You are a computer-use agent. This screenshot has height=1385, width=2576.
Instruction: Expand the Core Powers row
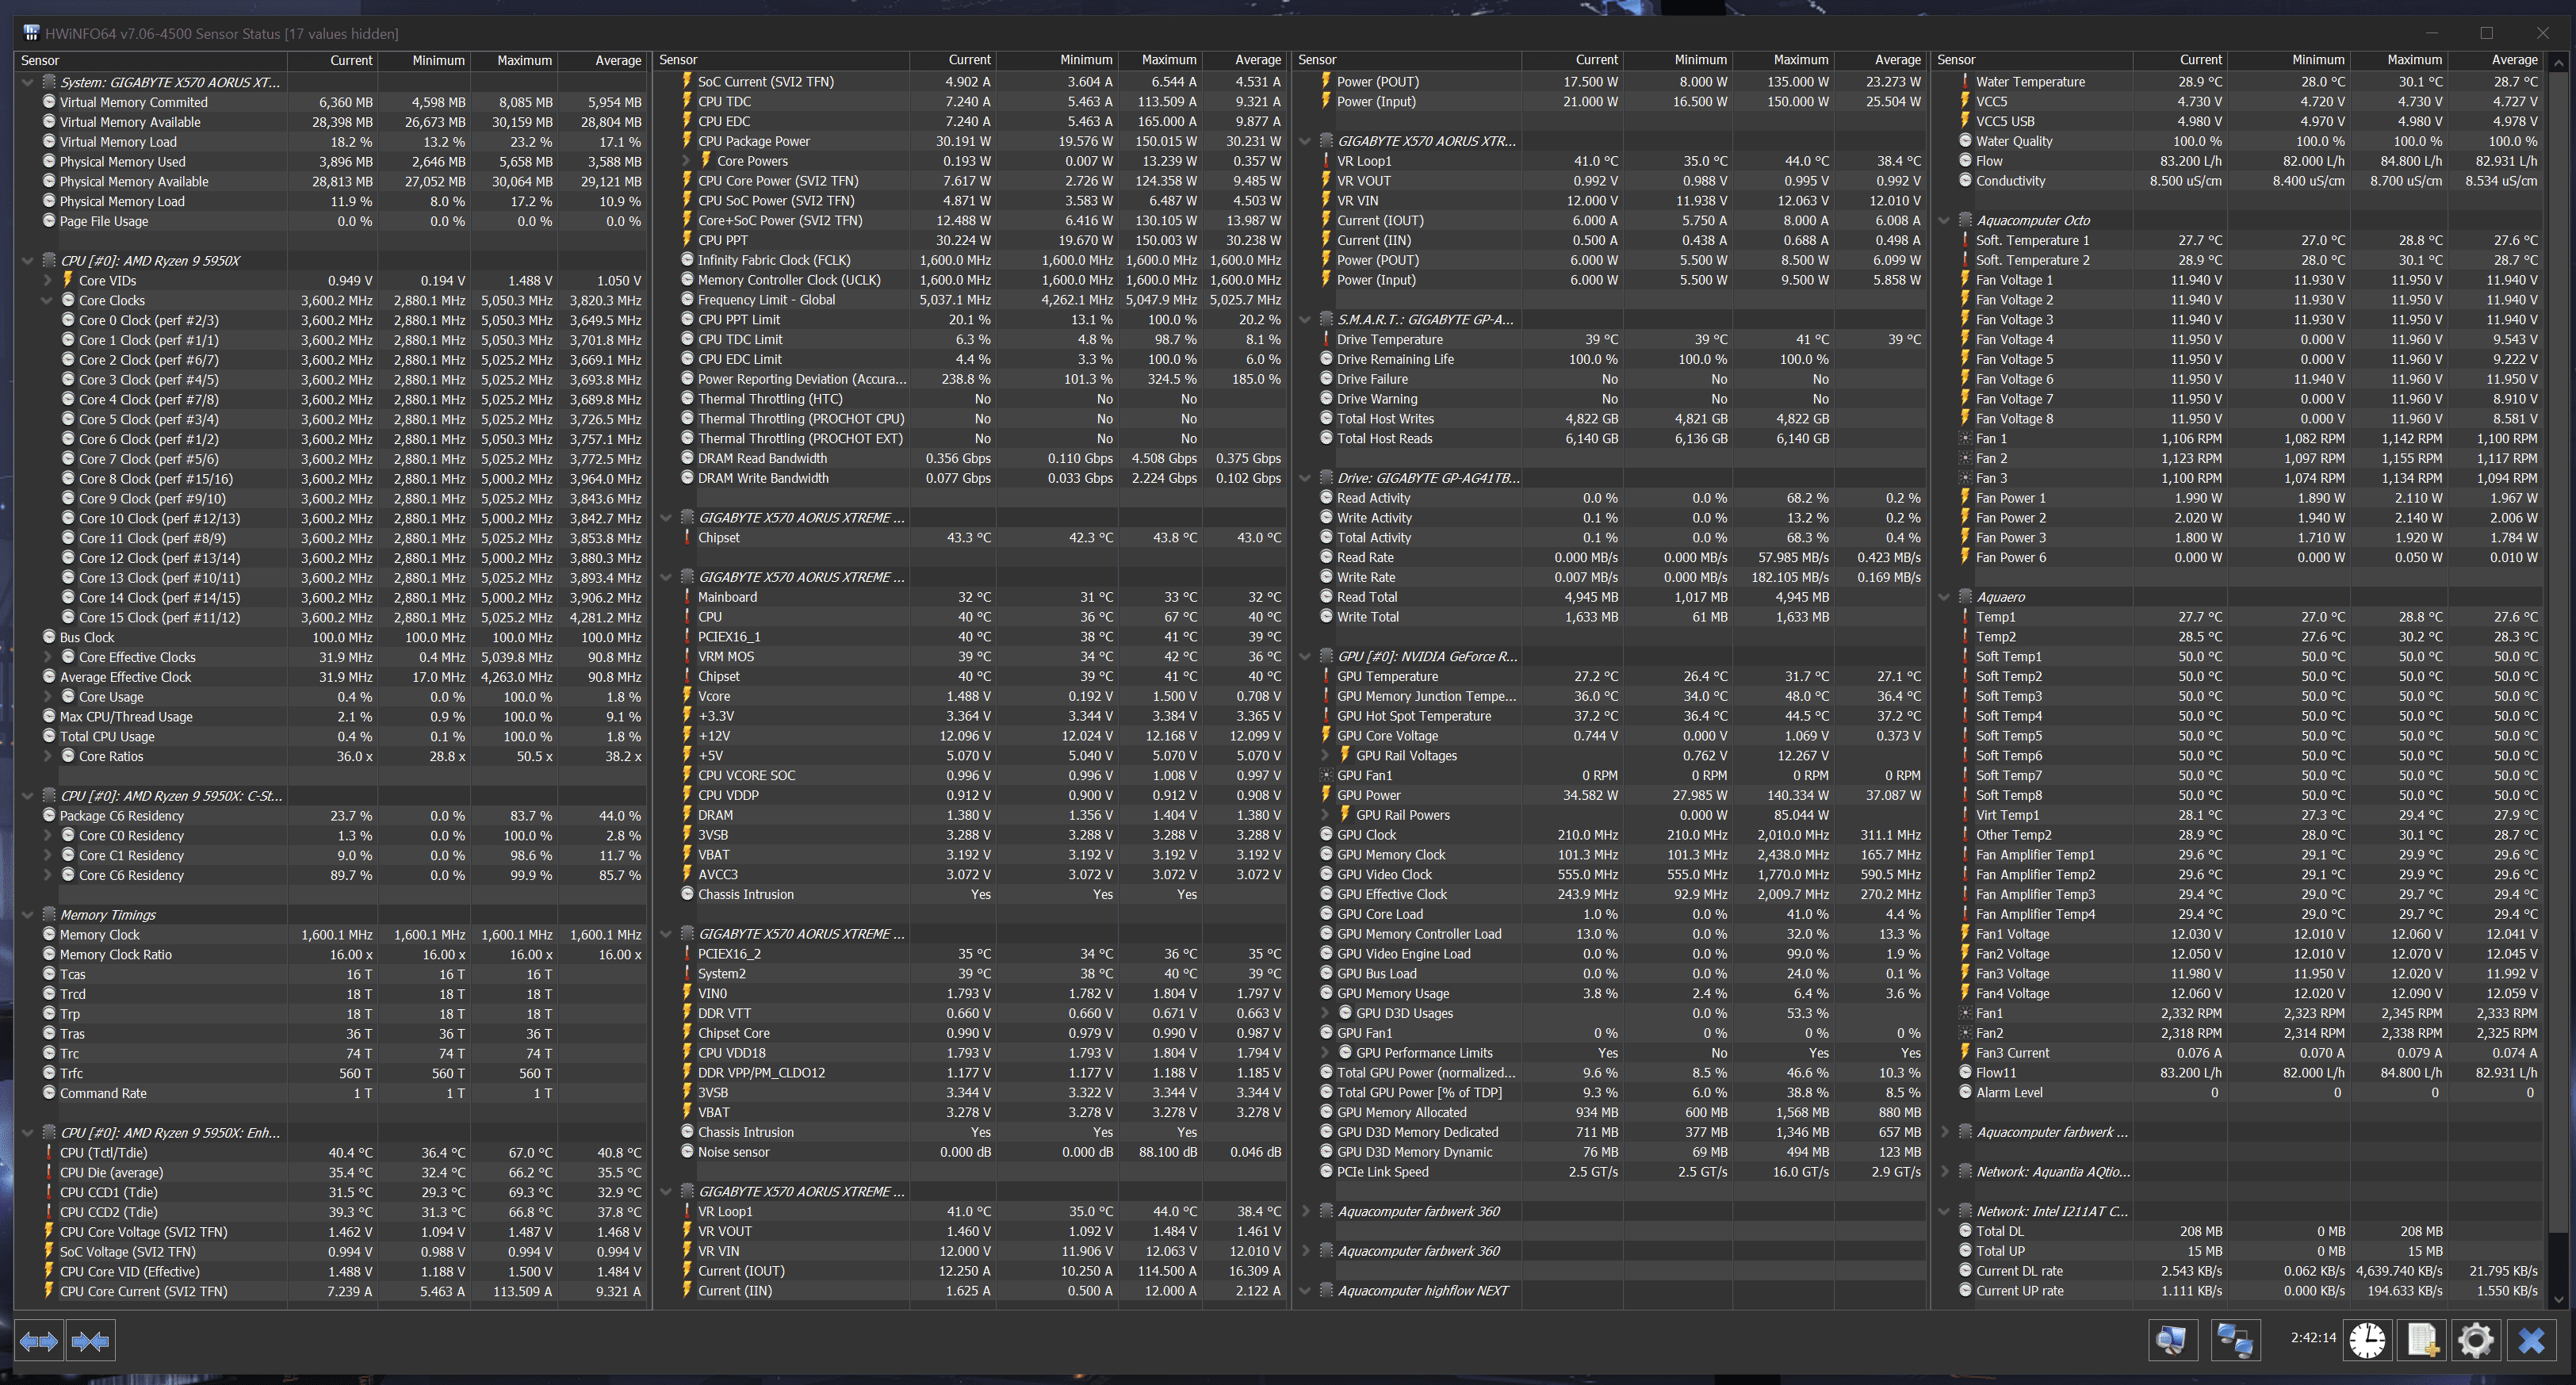coord(686,161)
